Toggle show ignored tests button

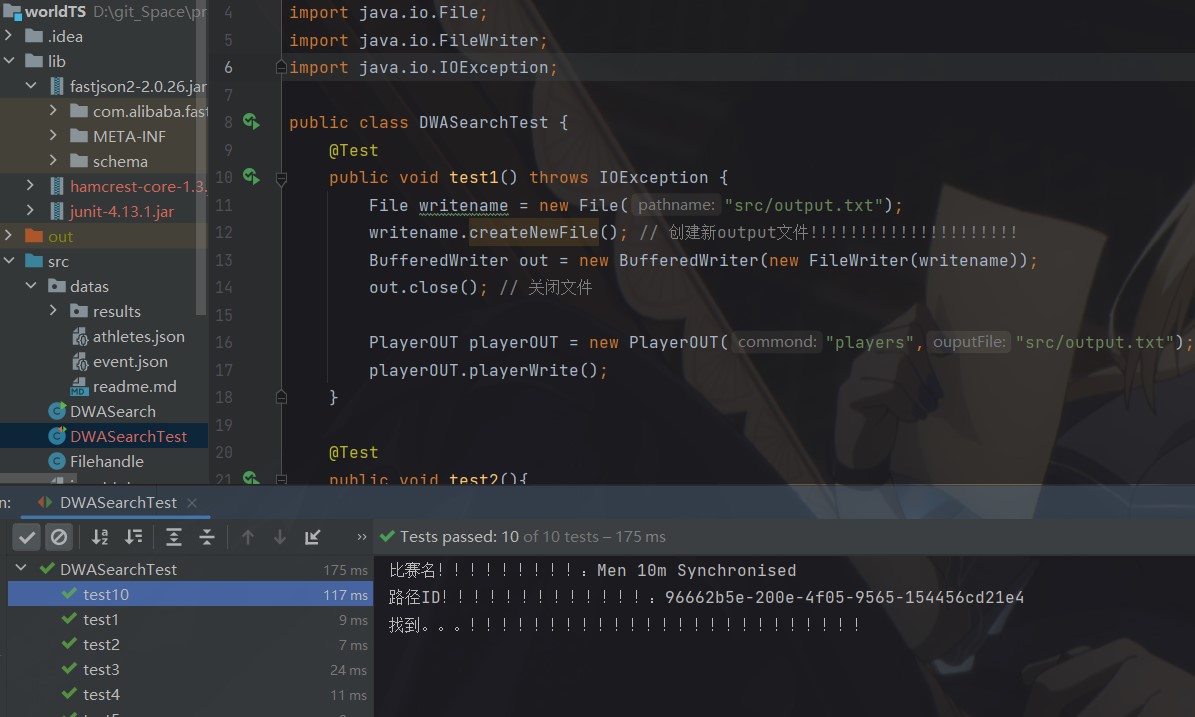[59, 537]
